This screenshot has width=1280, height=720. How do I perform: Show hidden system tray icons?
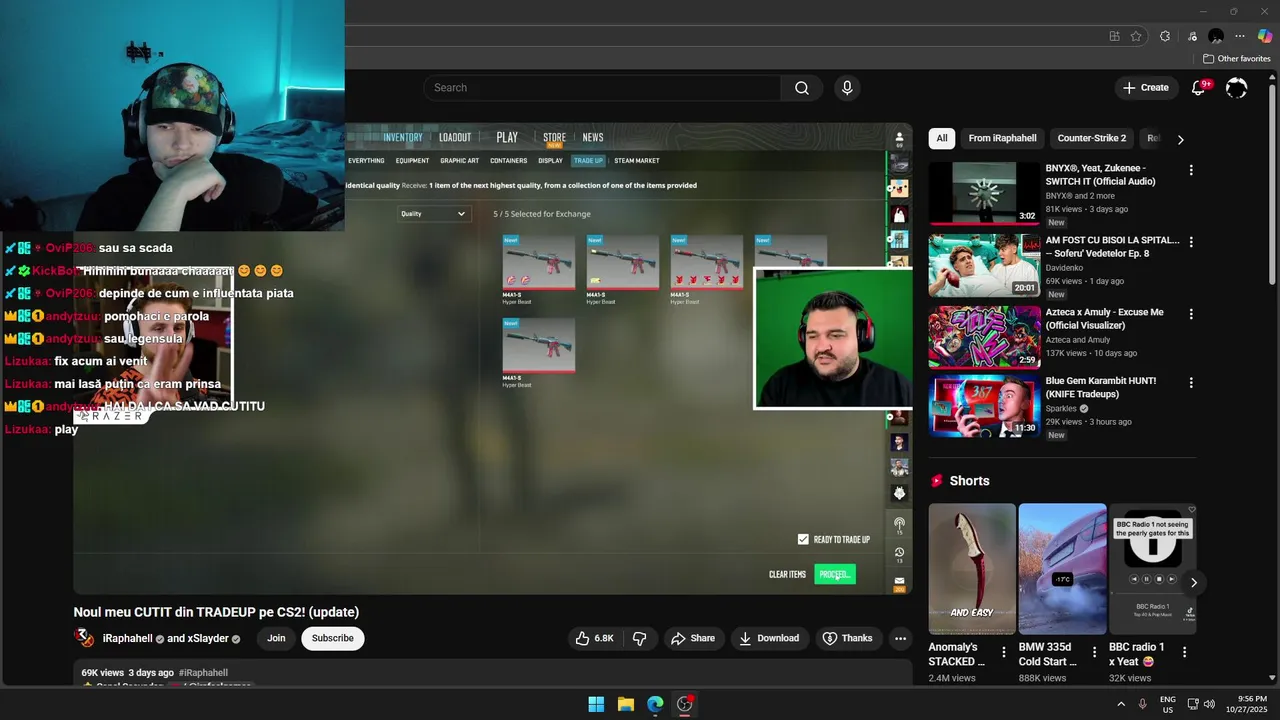coord(1120,704)
